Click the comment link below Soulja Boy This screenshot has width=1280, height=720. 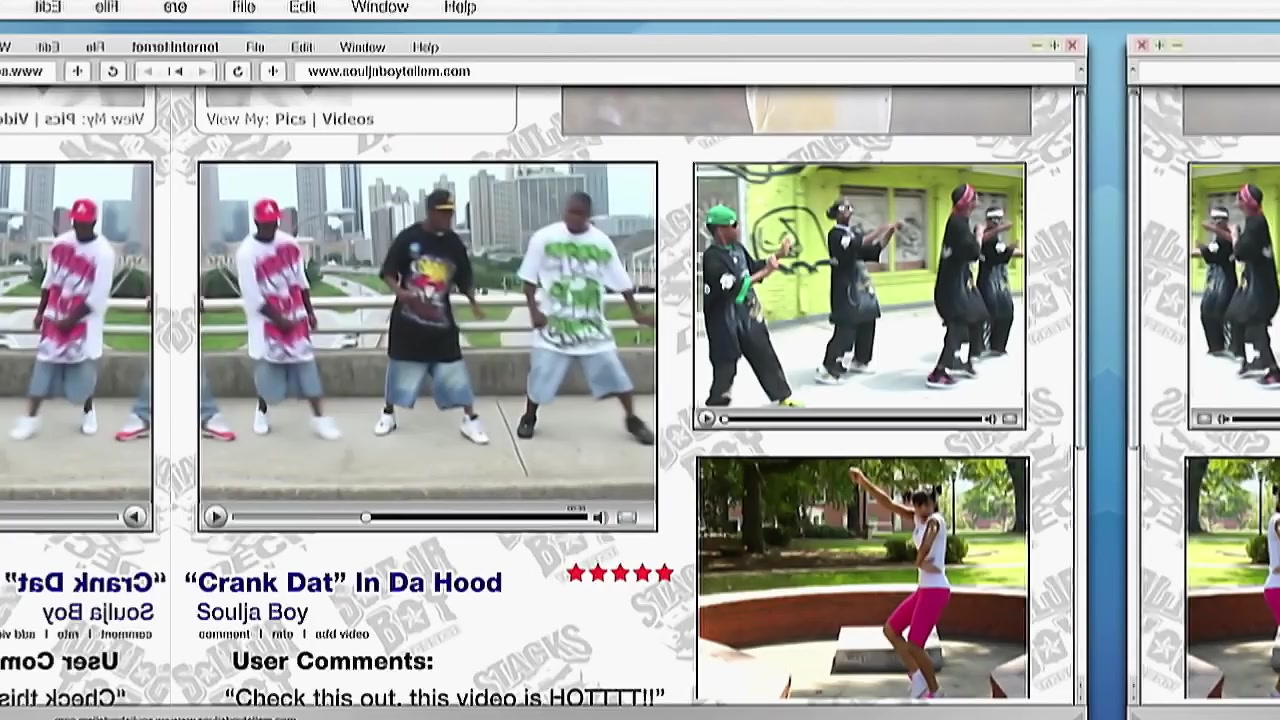[224, 634]
